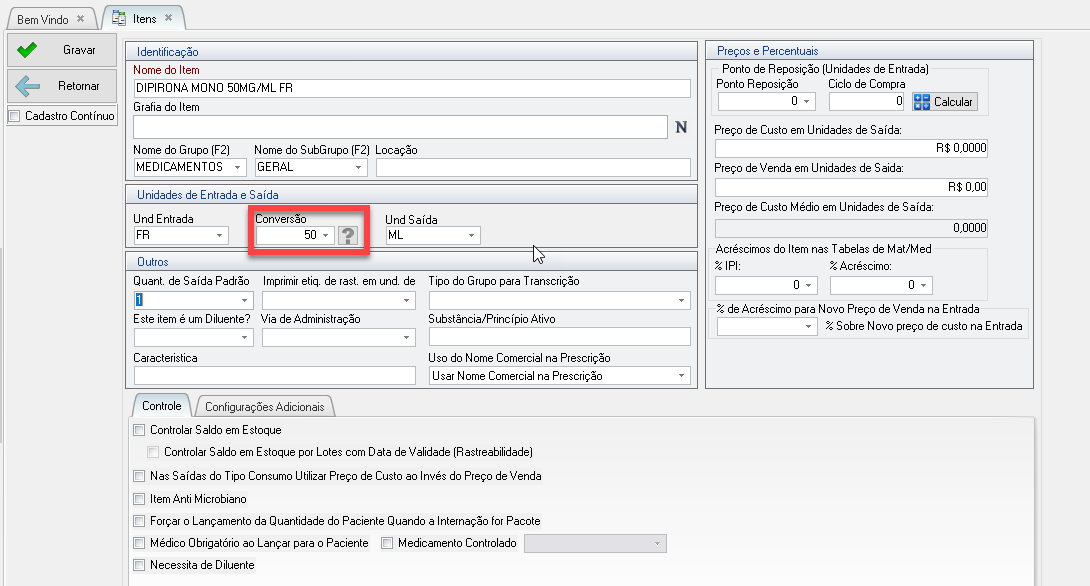Close the Itens tab with its X
Image resolution: width=1090 pixels, height=586 pixels.
tap(168, 18)
